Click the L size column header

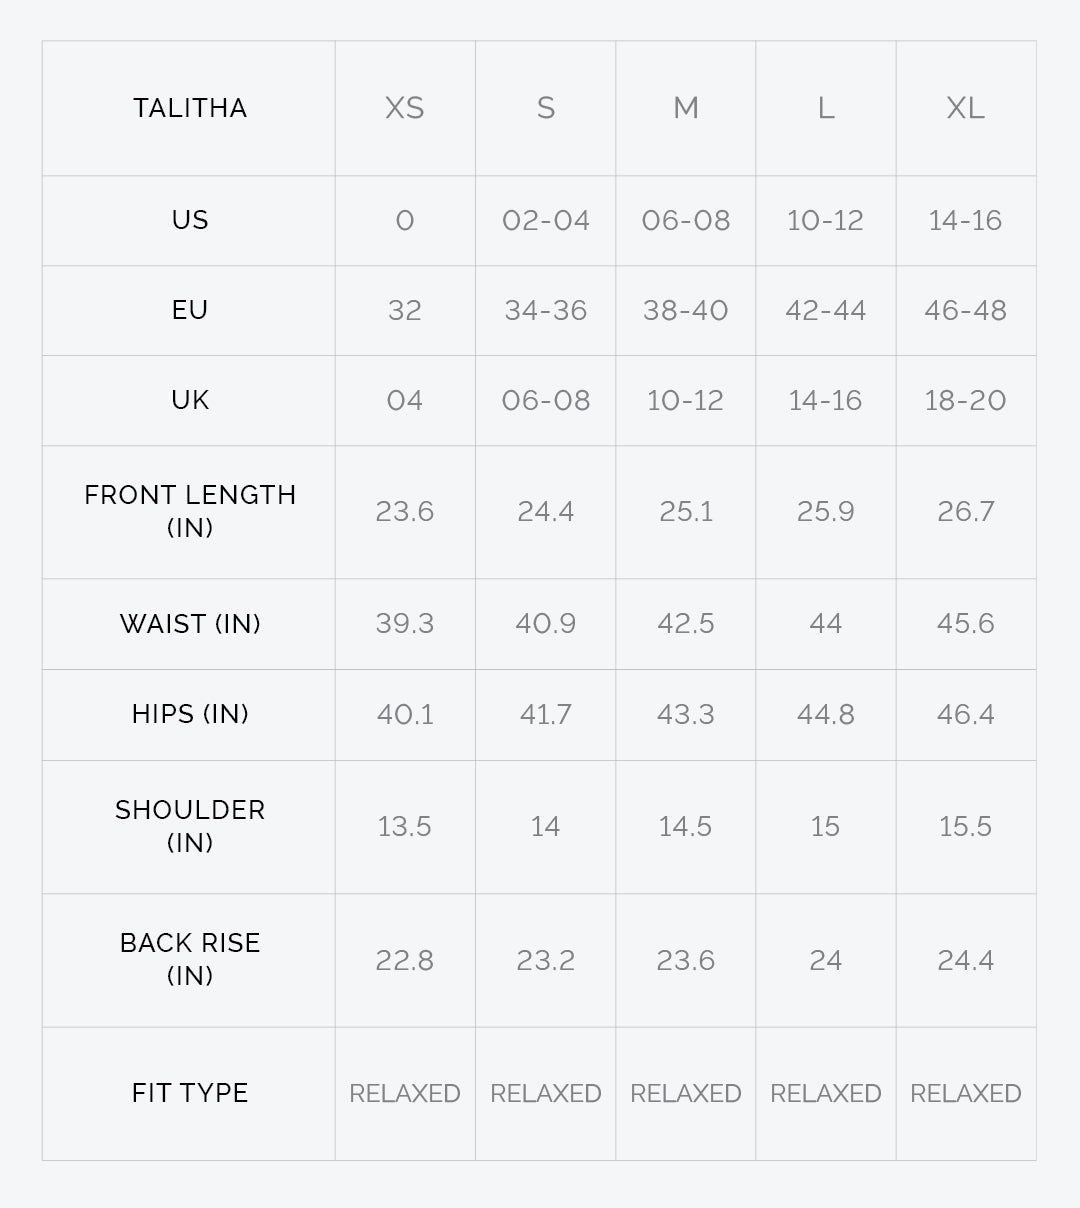[x=826, y=108]
